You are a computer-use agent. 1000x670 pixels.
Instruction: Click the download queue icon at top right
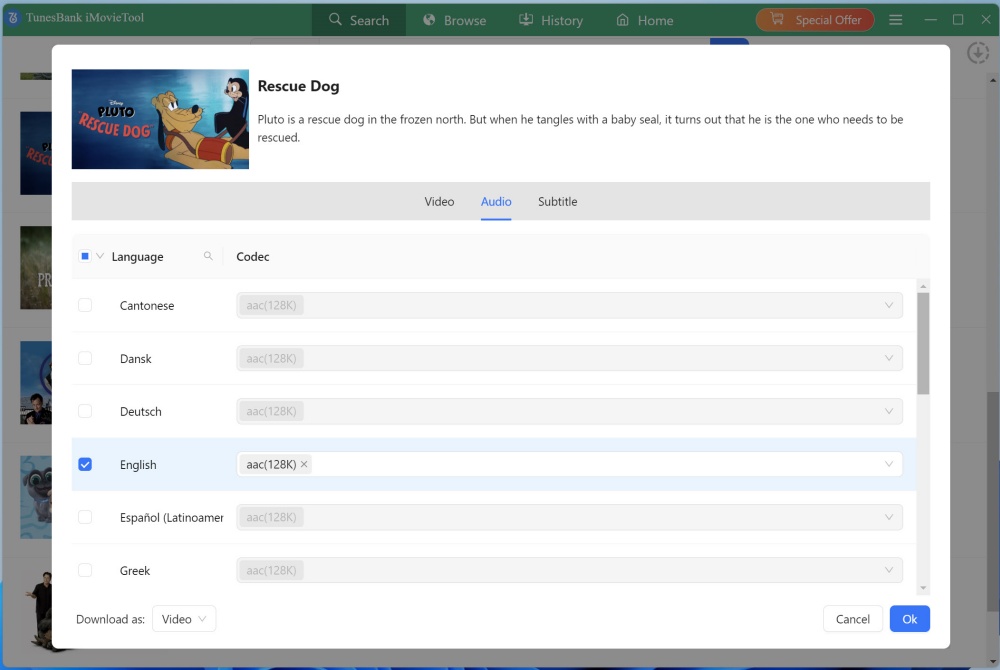point(977,53)
